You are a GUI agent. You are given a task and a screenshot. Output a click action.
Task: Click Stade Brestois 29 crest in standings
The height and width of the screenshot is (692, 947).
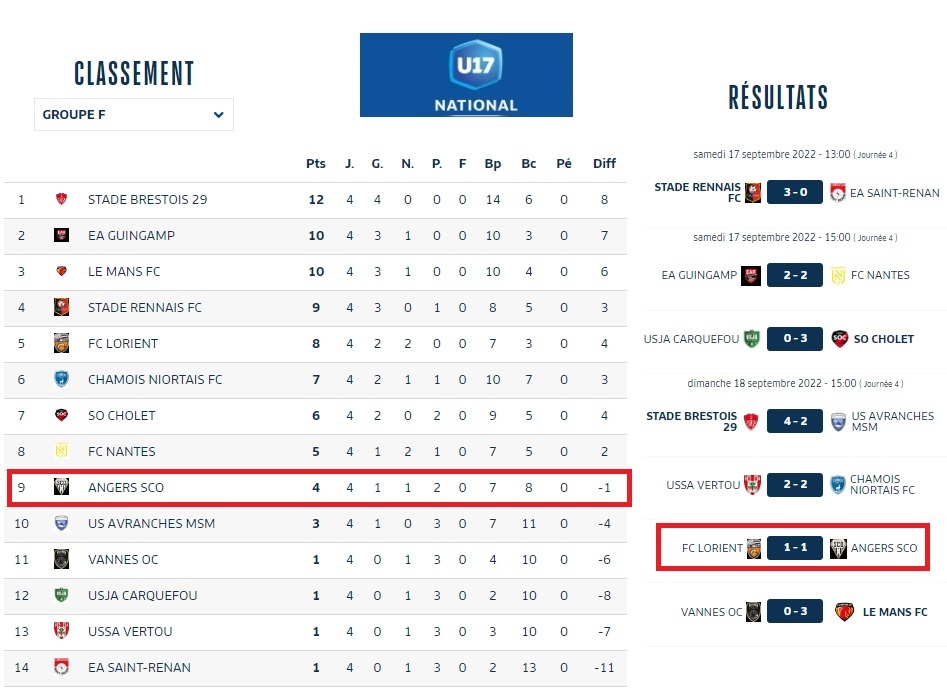tap(61, 200)
